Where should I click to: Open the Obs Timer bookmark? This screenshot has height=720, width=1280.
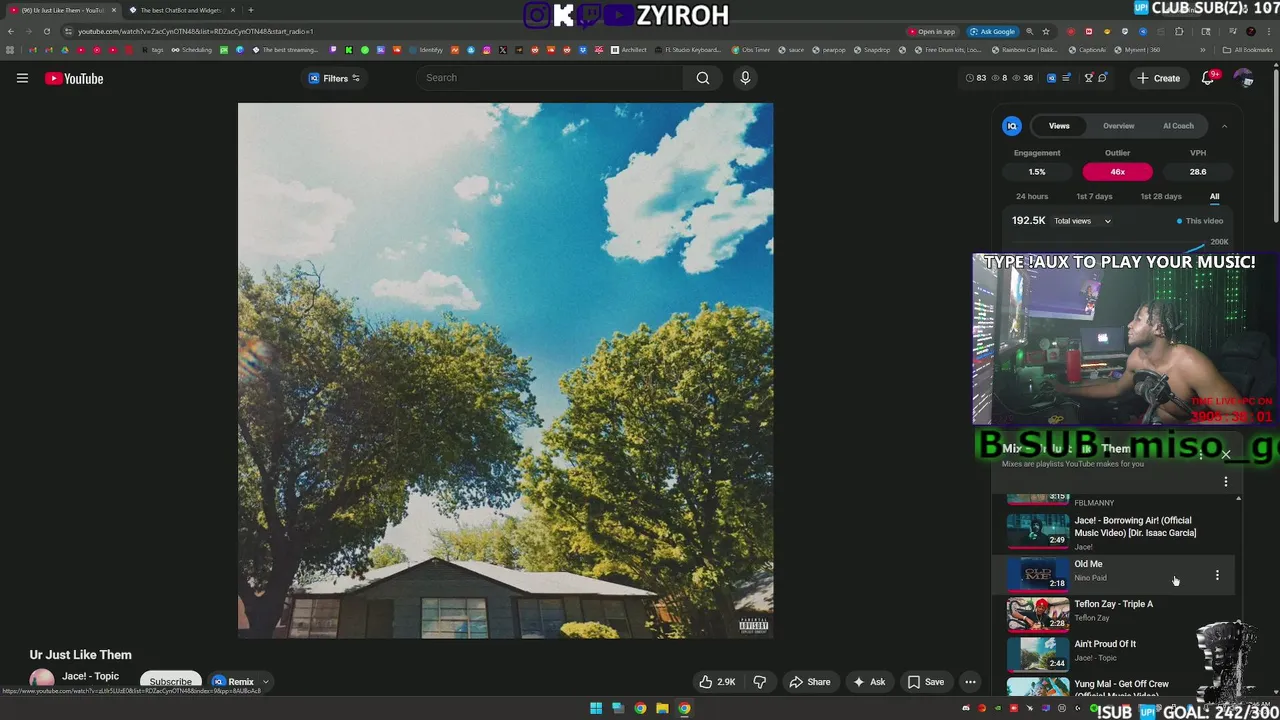[x=751, y=50]
